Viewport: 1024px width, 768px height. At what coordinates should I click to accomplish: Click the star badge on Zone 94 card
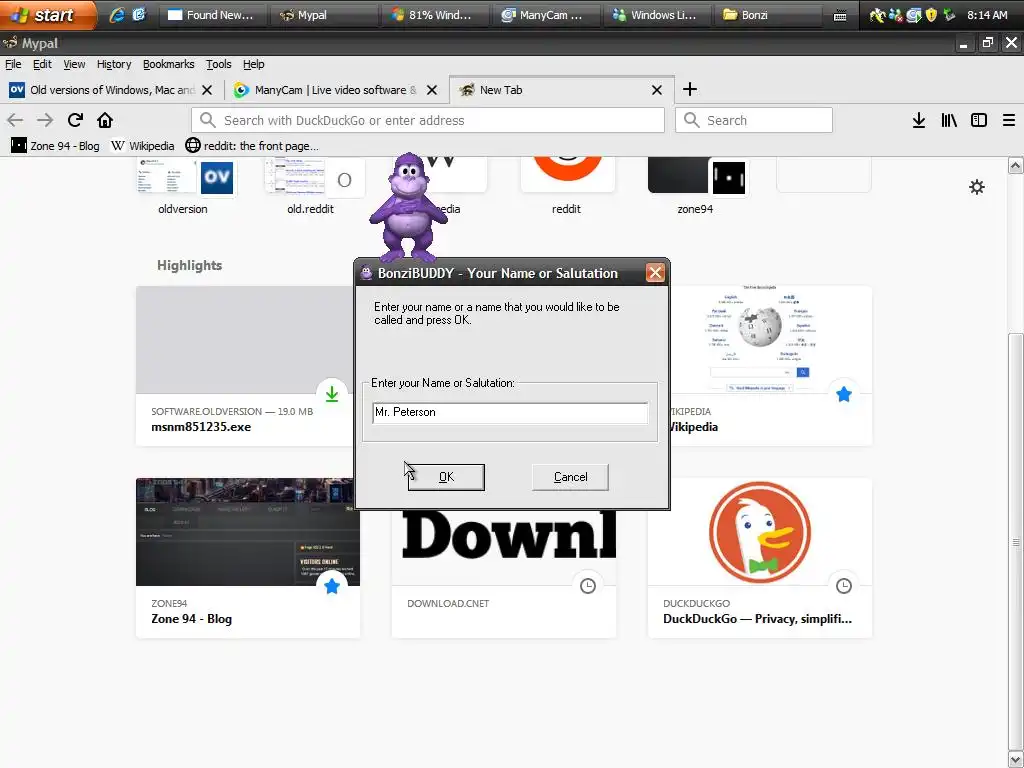[x=332, y=586]
